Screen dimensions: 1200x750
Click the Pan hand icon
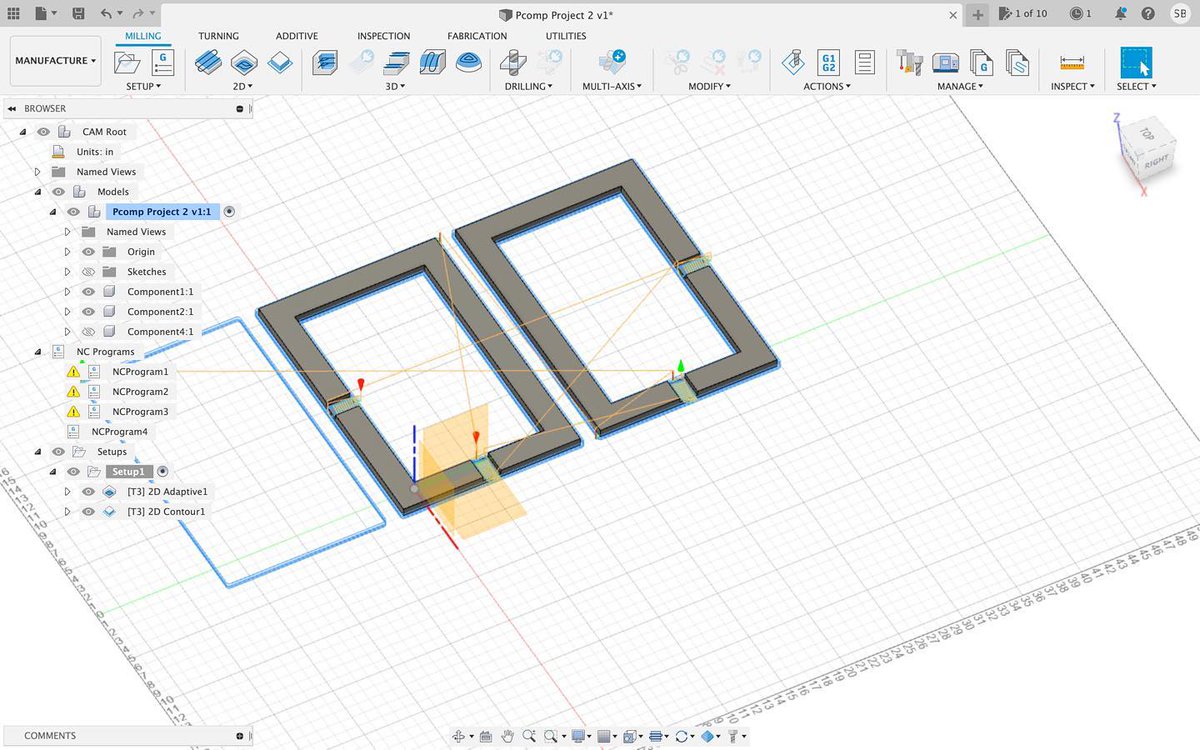click(508, 737)
